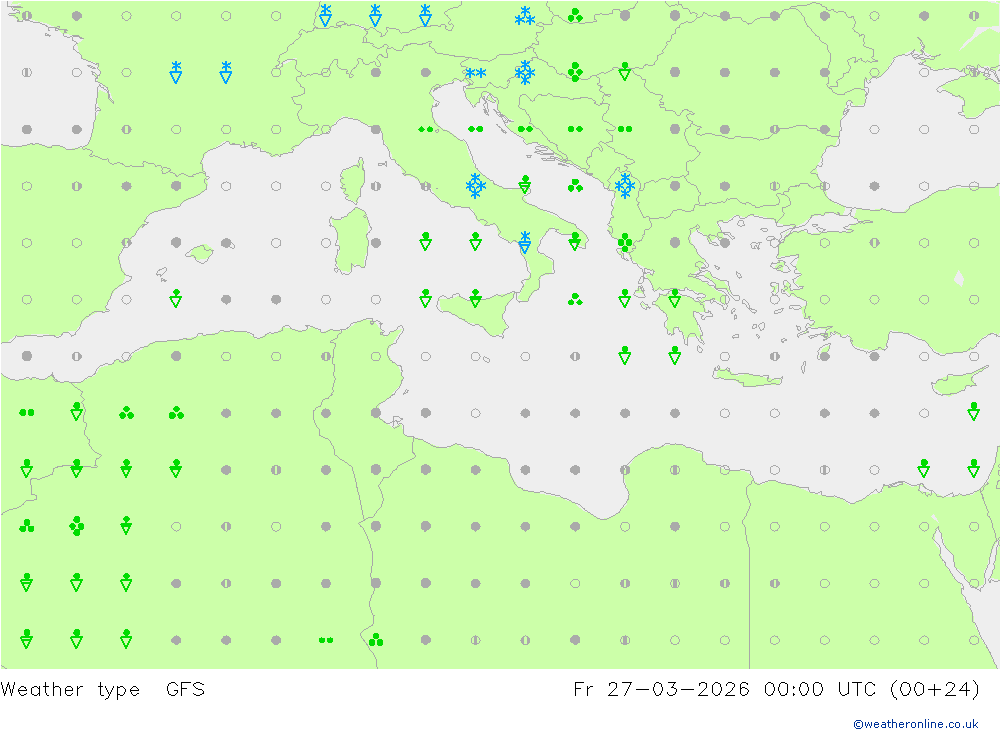
Task: Click green shower symbol off the Lebanon coast
Action: click(974, 411)
